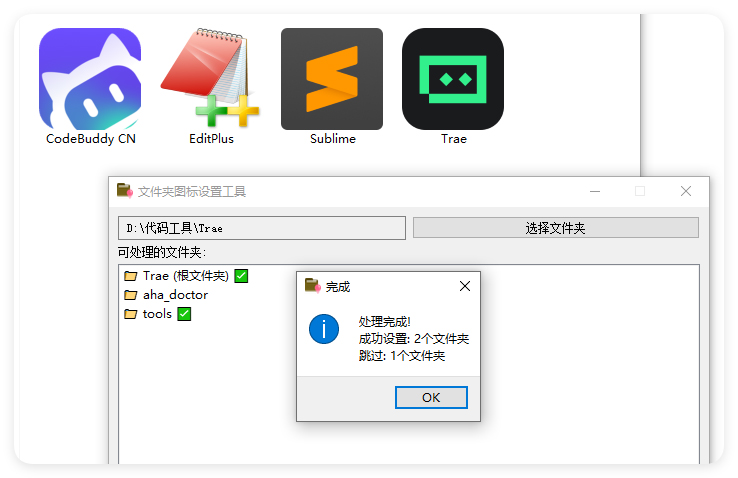The image size is (738, 478).
Task: Click the D:\代码工具\Trae path field
Action: (x=262, y=228)
